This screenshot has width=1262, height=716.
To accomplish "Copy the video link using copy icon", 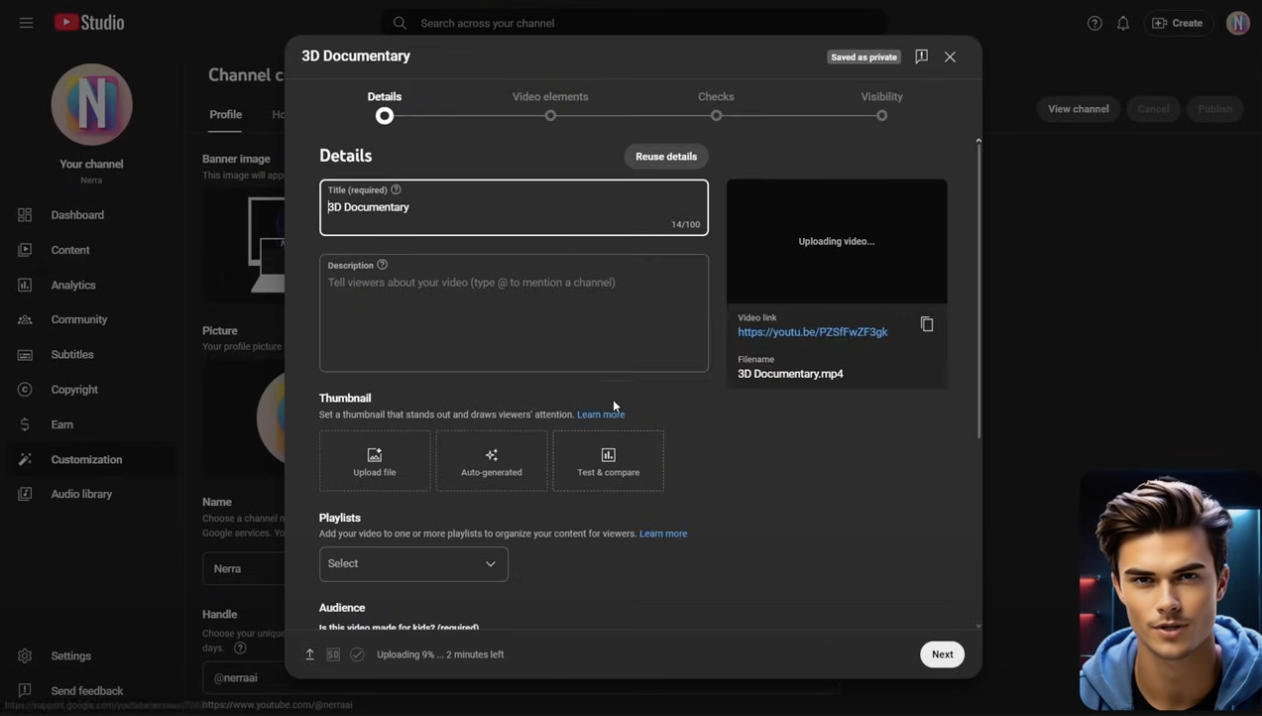I will [927, 324].
